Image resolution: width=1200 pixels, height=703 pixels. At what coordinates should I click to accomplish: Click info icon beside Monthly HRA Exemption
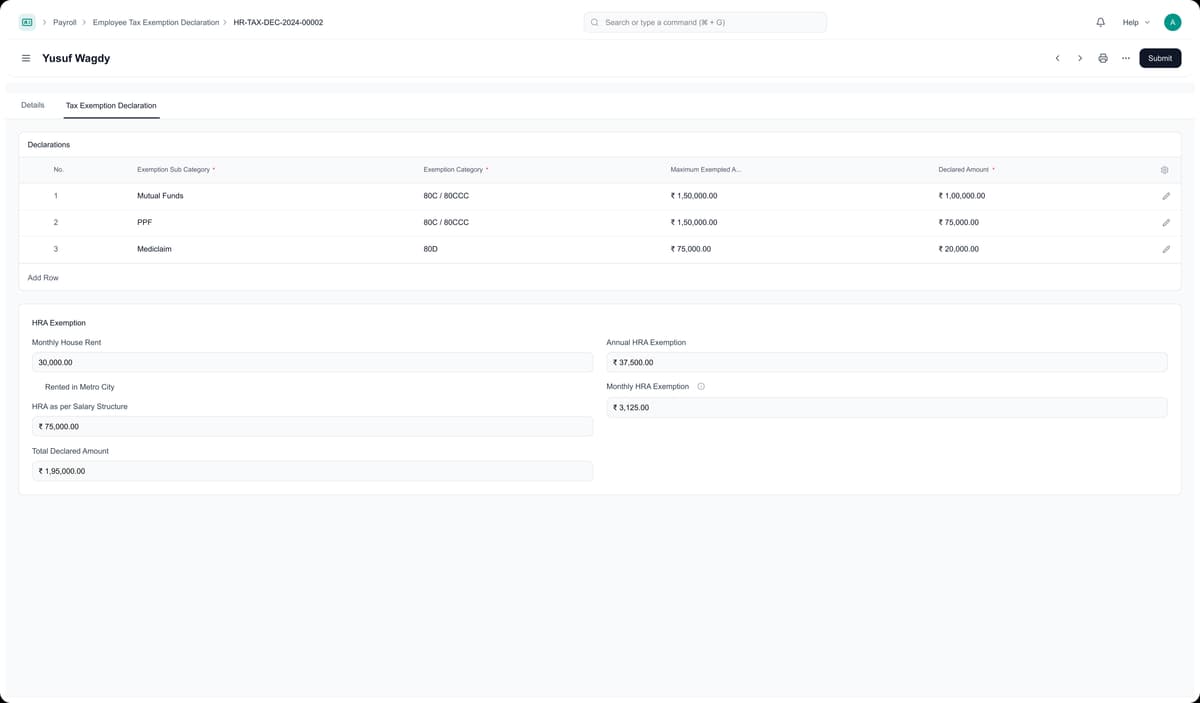click(x=701, y=387)
